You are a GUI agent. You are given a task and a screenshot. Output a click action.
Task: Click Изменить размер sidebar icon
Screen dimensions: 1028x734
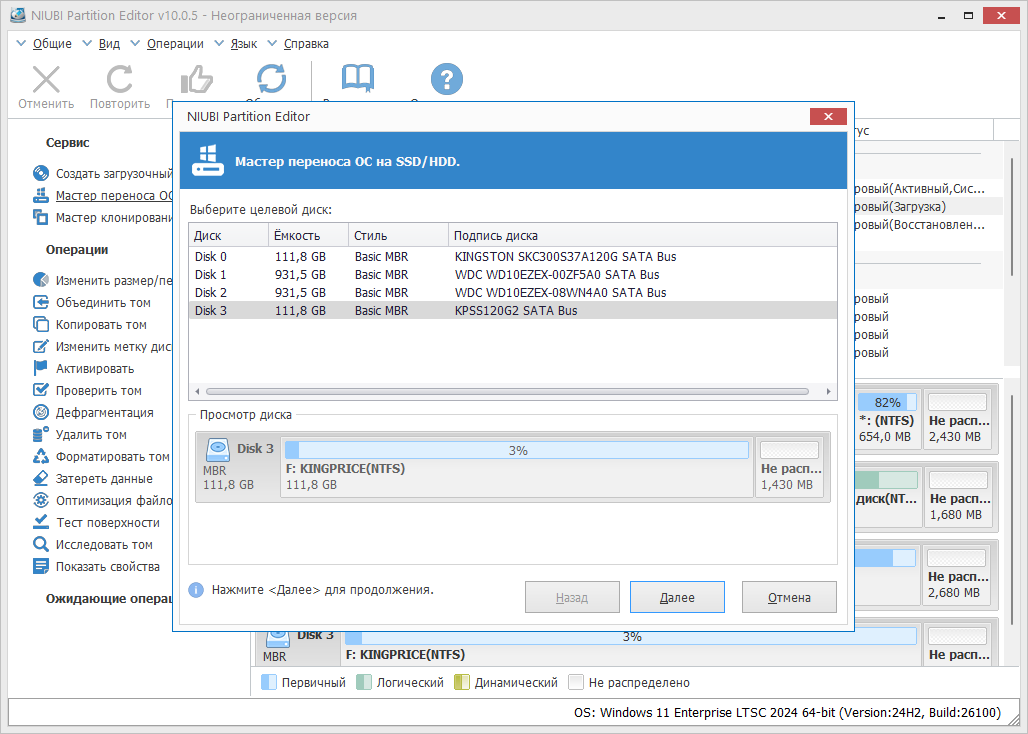[x=41, y=280]
